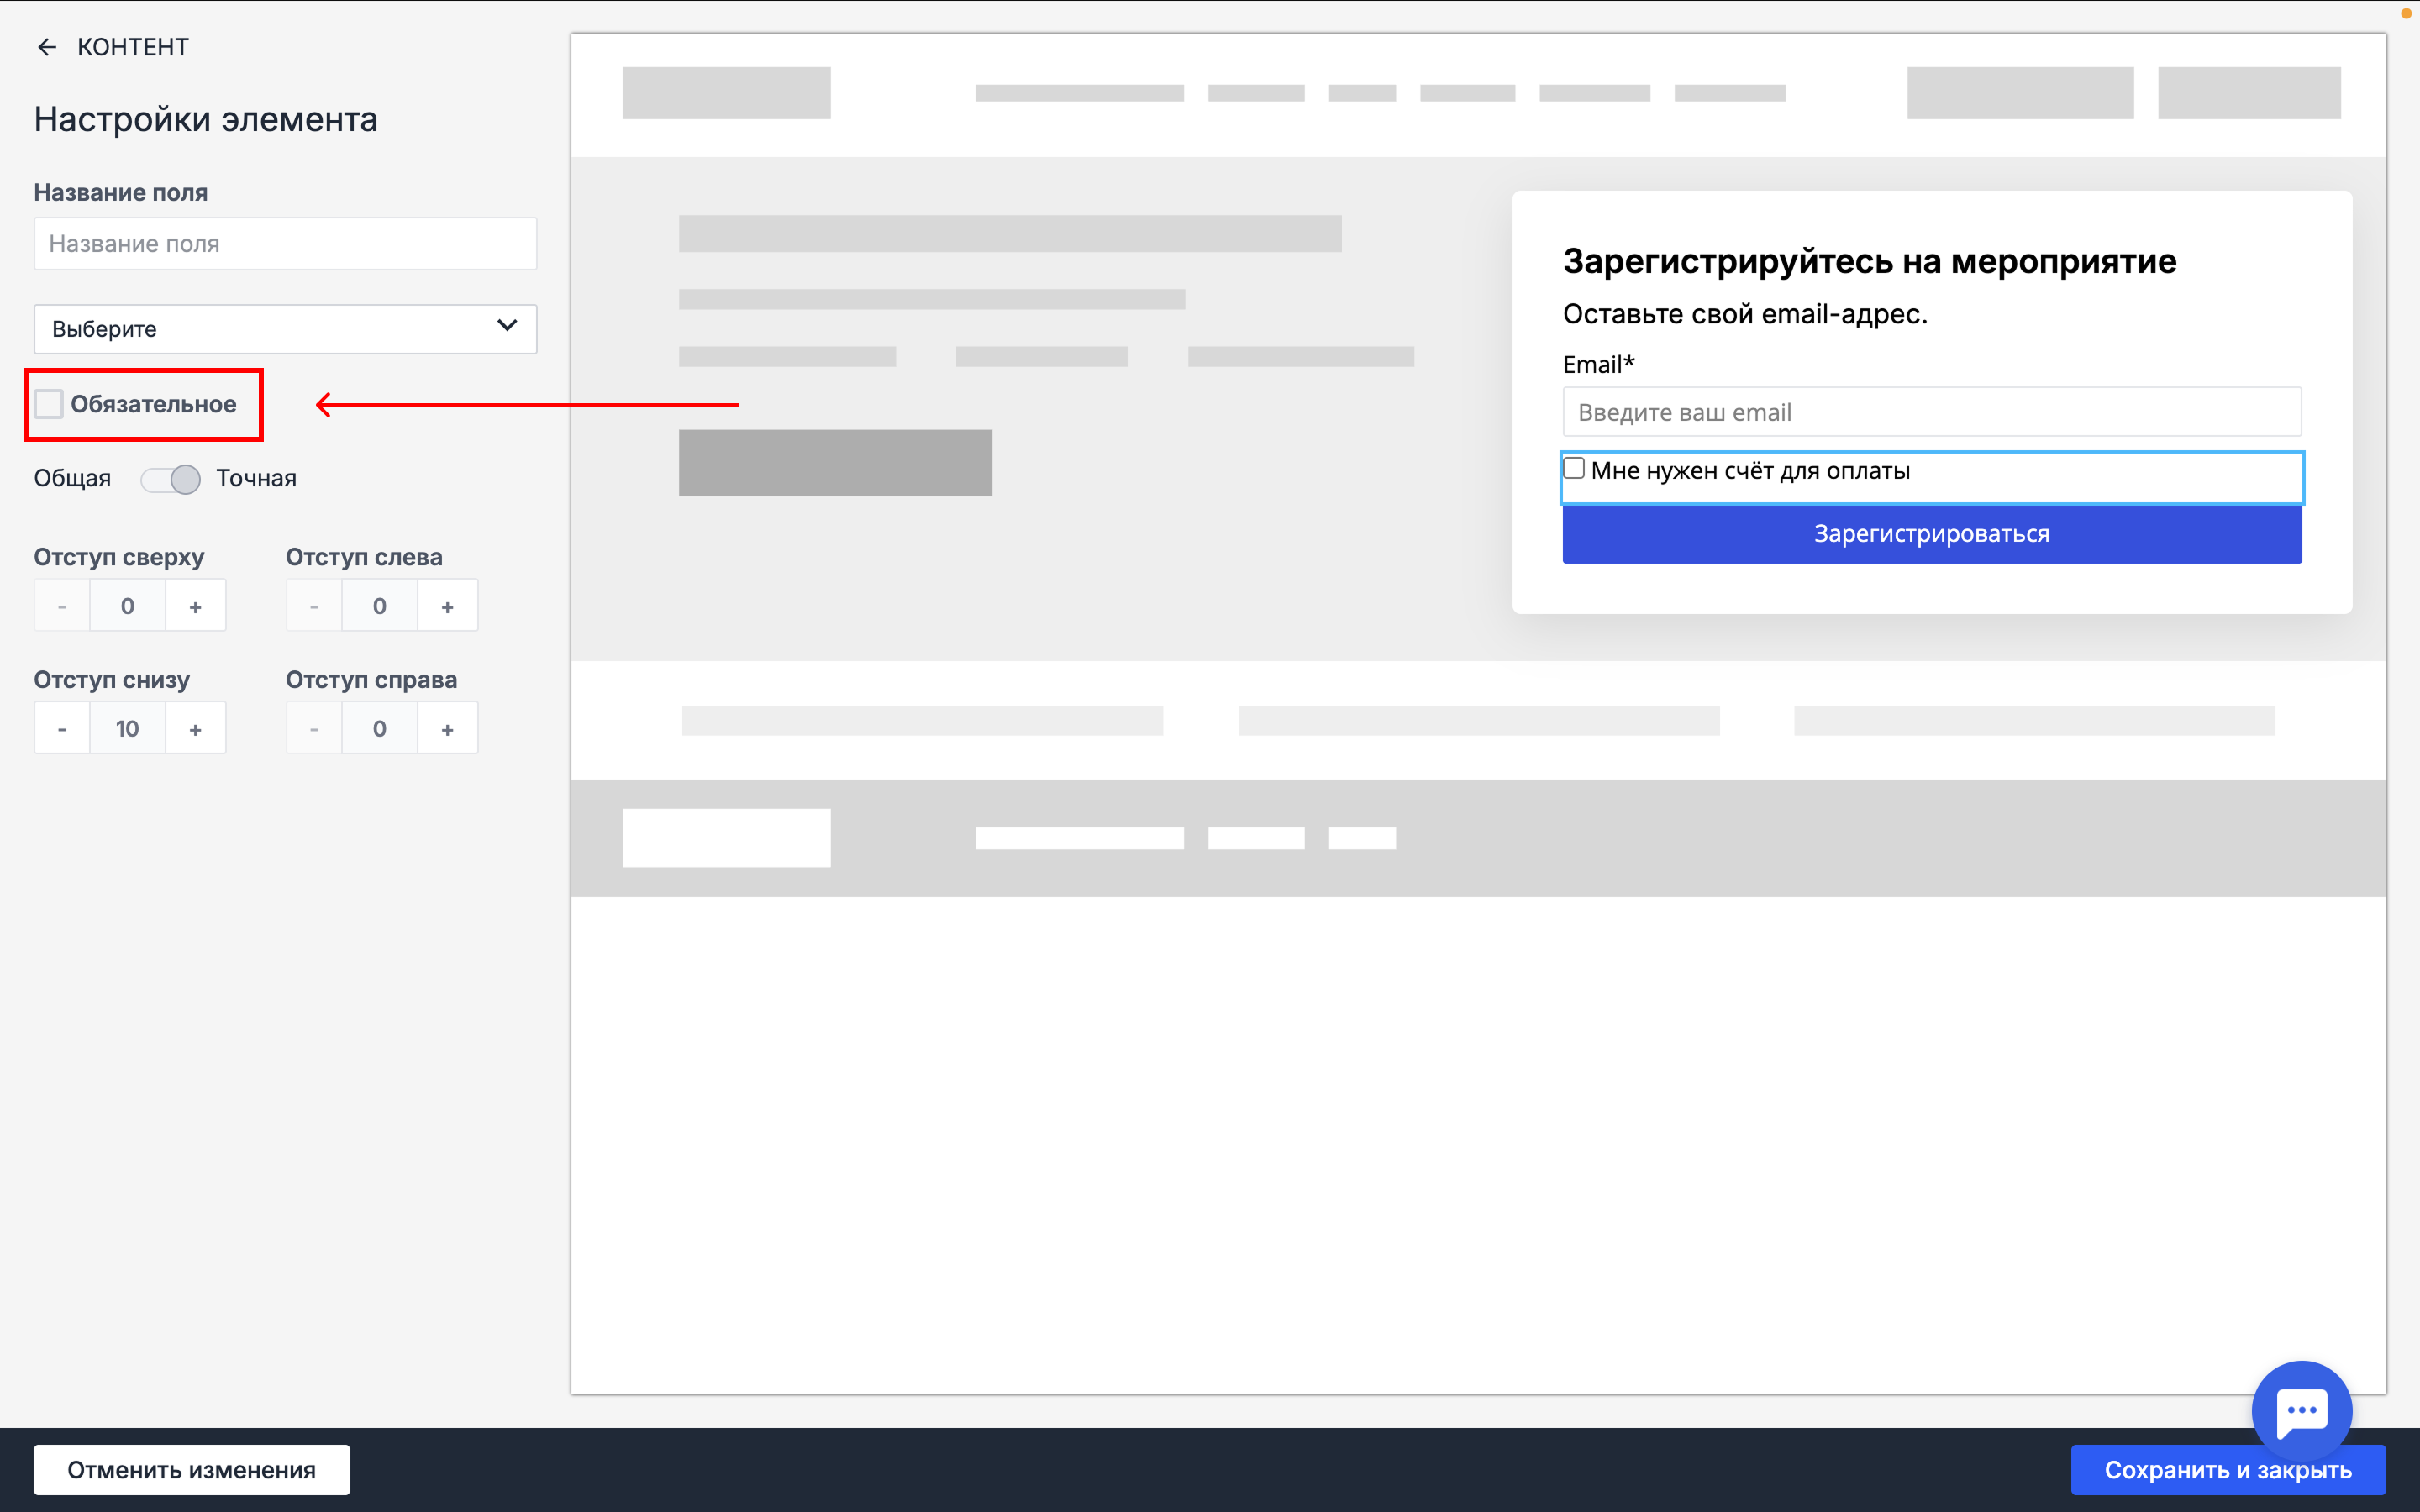Decrease Отступ слева with the minus button

pyautogui.click(x=314, y=606)
